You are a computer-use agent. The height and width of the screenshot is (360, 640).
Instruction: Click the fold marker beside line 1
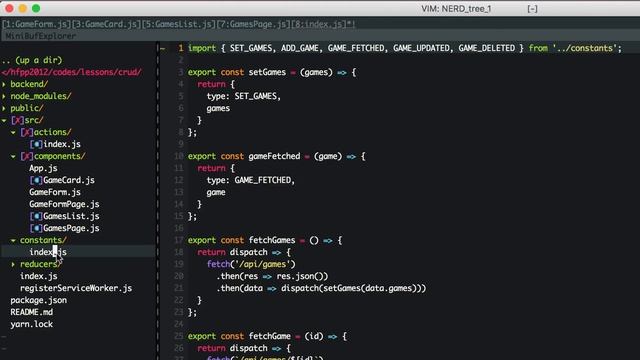pyautogui.click(x=163, y=49)
